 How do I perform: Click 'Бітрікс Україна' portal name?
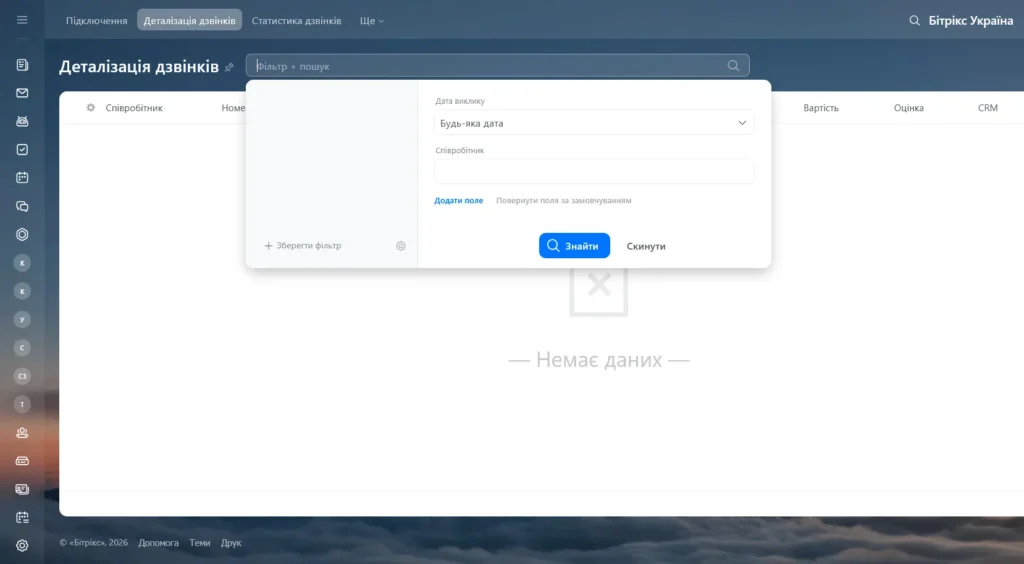click(970, 21)
